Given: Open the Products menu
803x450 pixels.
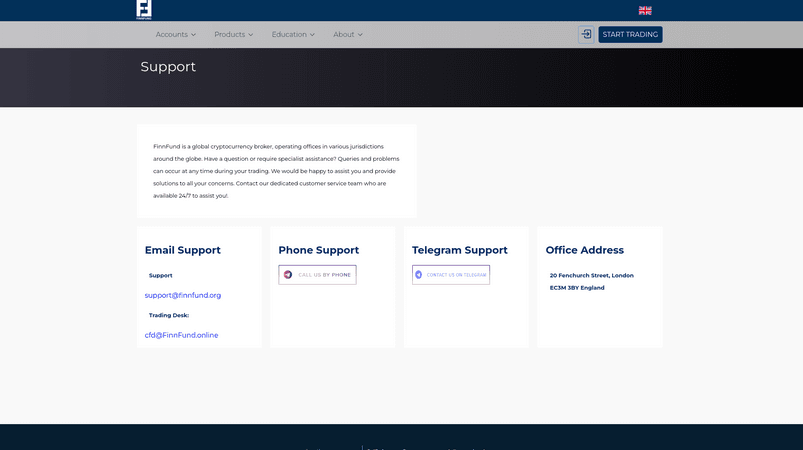Looking at the screenshot, I should [x=234, y=34].
